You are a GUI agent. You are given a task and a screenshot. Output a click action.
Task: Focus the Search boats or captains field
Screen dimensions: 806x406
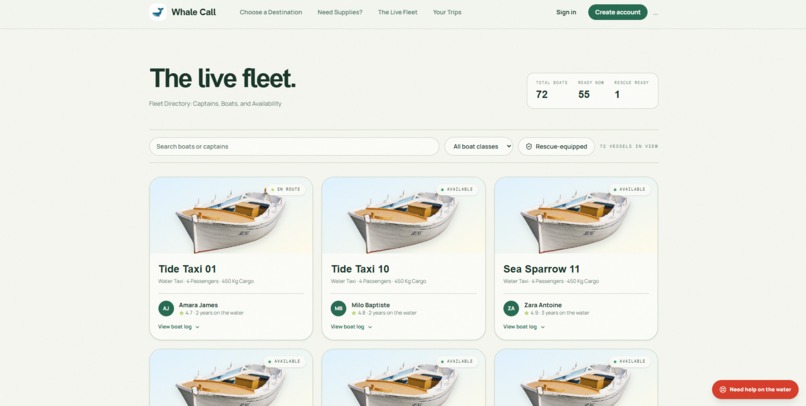[x=294, y=146]
